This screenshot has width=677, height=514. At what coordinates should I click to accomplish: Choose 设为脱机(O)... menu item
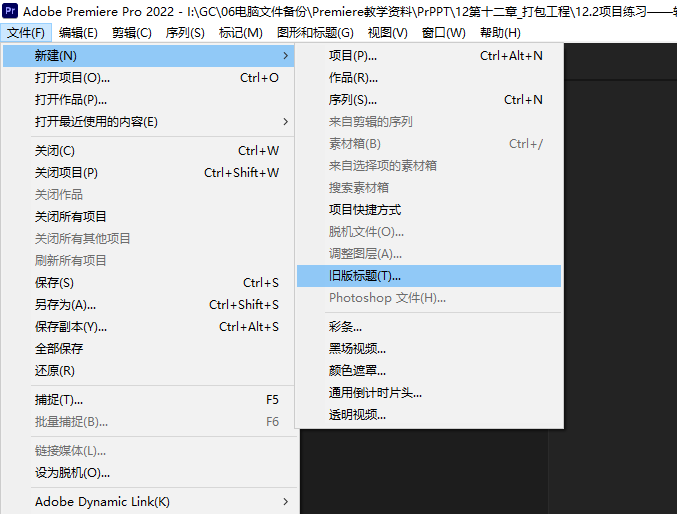pos(72,473)
